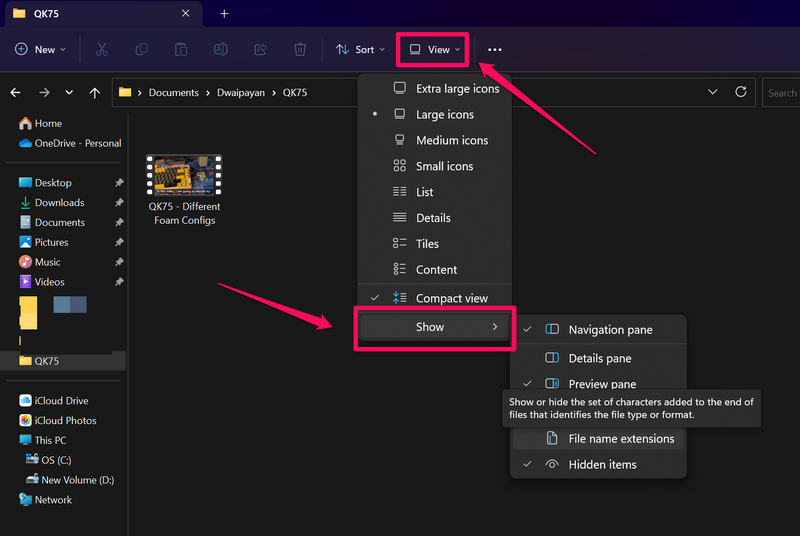Toggle Hidden items visibility
Viewport: 800px width, 536px height.
coord(602,464)
